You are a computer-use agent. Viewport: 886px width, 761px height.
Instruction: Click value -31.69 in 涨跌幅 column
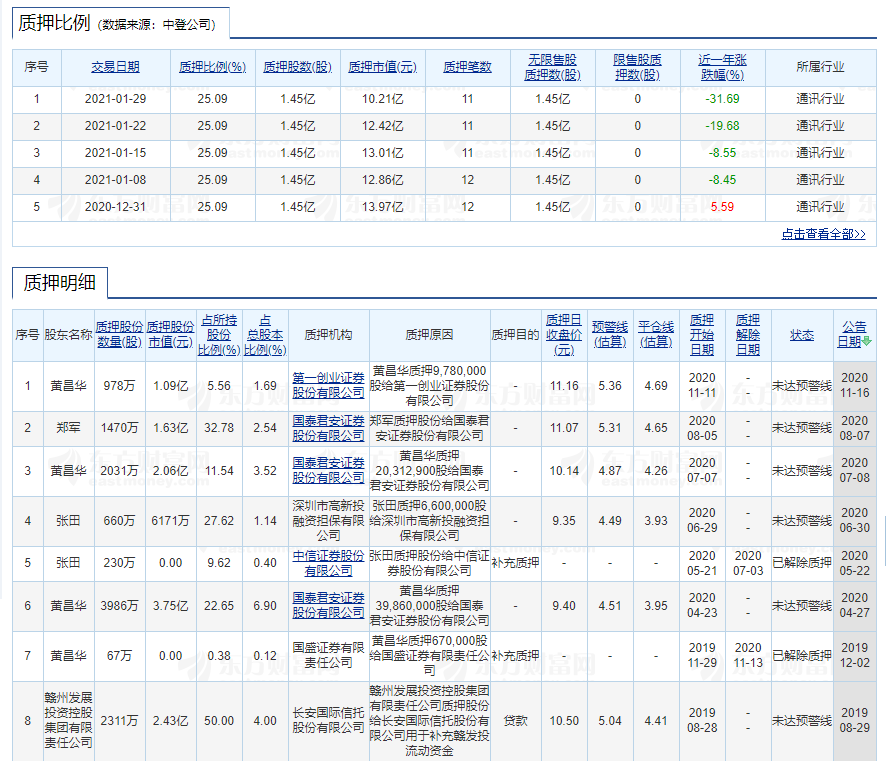pyautogui.click(x=722, y=99)
